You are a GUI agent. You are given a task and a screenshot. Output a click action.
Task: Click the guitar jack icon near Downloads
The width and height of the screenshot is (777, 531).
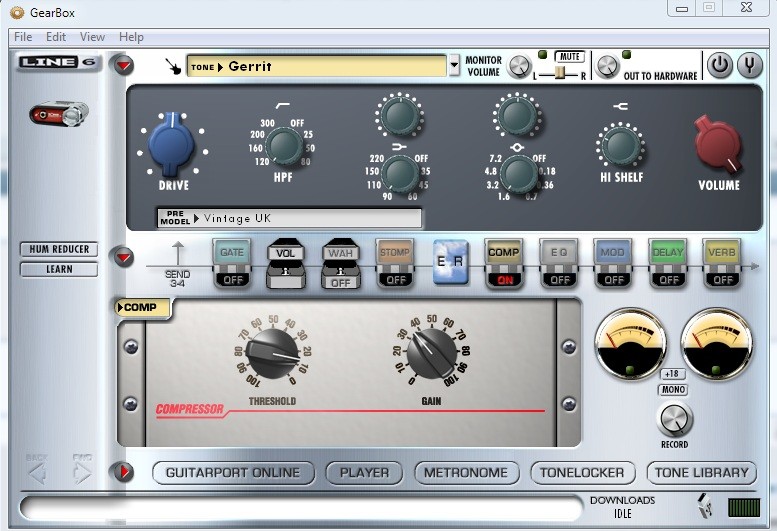(705, 505)
